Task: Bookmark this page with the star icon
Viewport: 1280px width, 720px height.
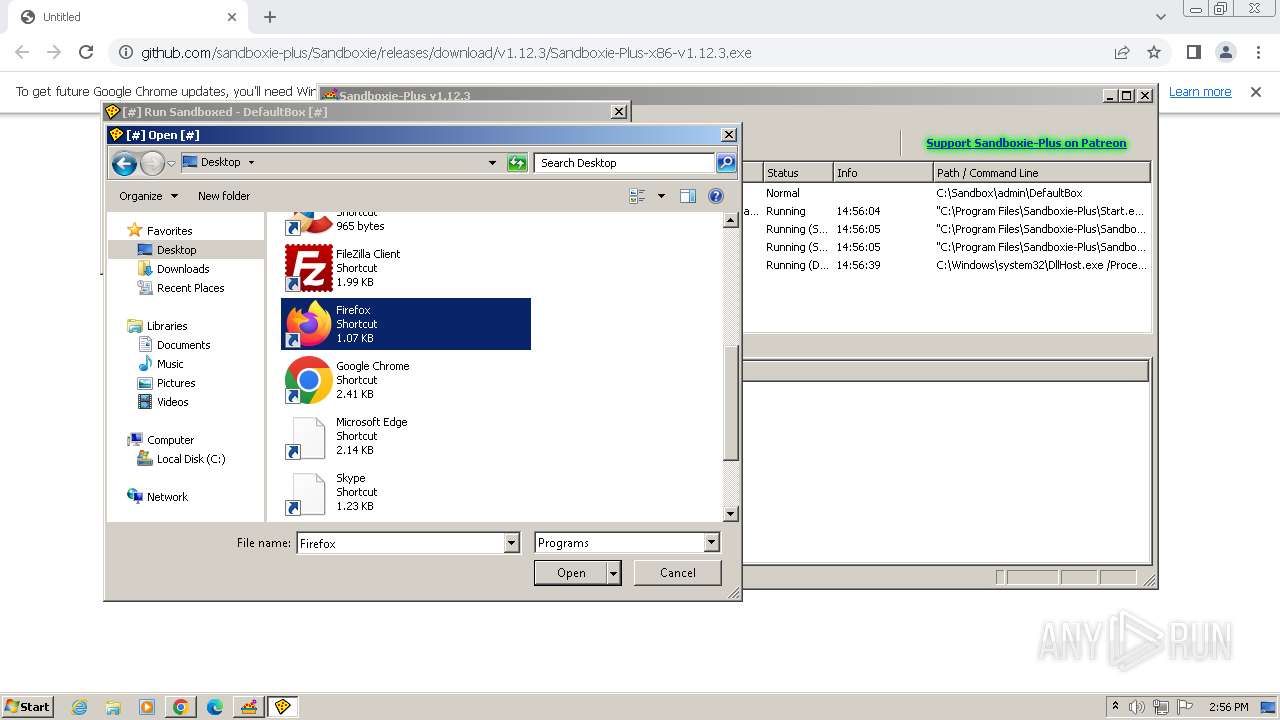Action: click(1154, 52)
